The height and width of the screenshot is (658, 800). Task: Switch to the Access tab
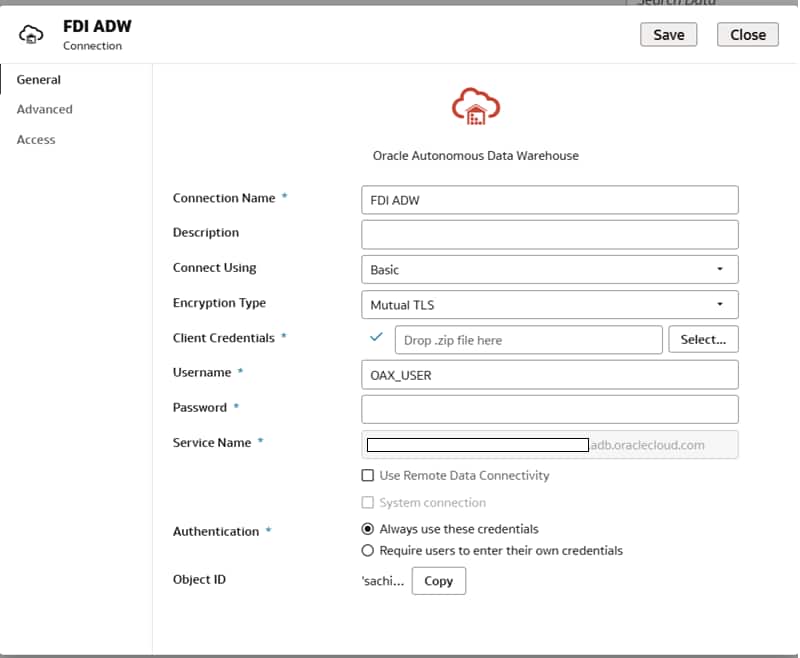(x=36, y=140)
